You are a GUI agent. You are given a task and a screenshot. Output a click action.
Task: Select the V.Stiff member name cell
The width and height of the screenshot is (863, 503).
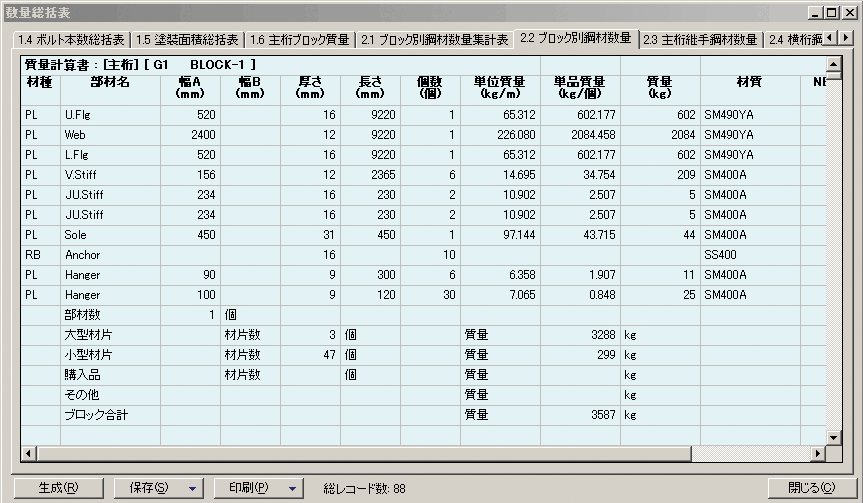(110, 175)
